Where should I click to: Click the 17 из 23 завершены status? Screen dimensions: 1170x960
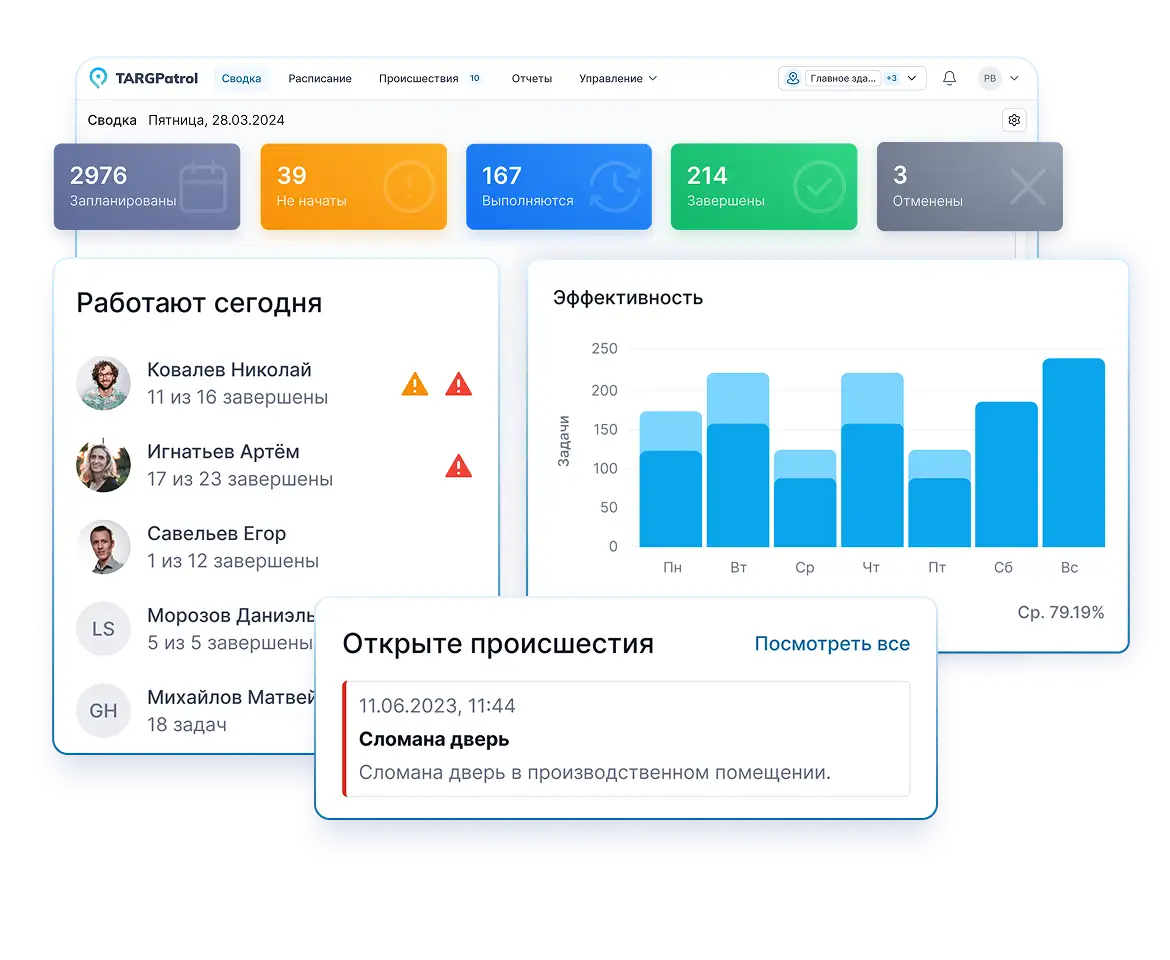(240, 479)
